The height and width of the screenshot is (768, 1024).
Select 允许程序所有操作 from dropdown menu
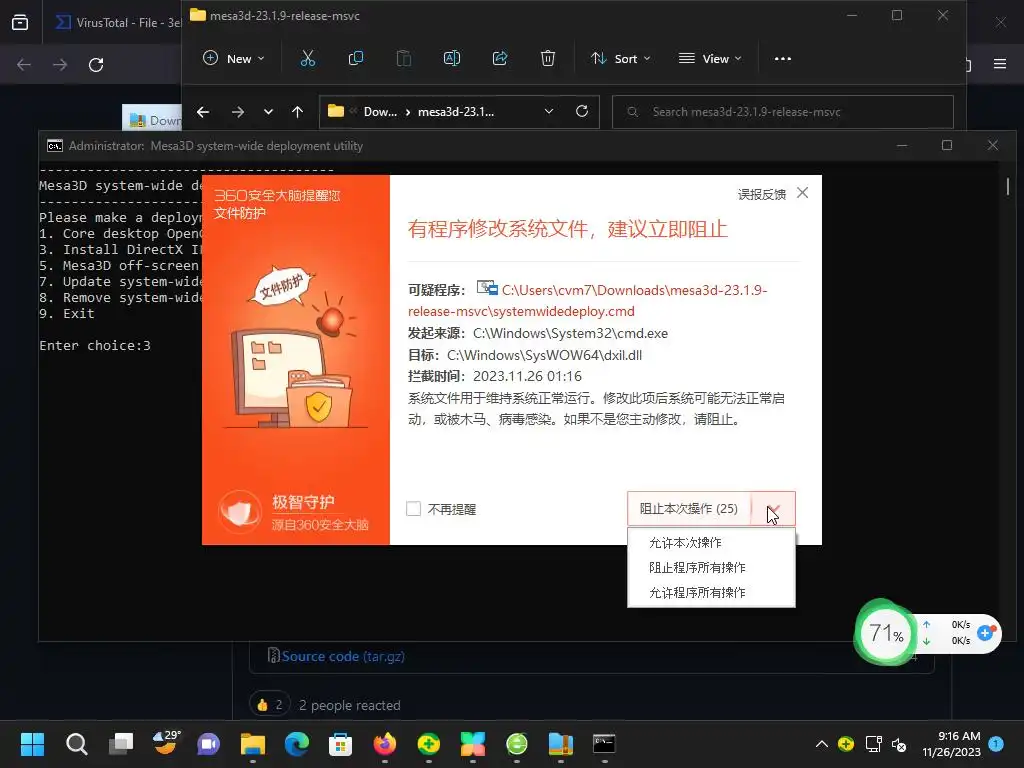tap(697, 592)
